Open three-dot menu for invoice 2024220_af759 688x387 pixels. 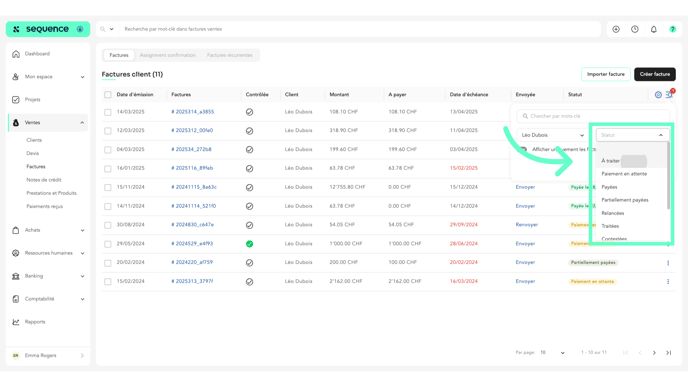[668, 263]
